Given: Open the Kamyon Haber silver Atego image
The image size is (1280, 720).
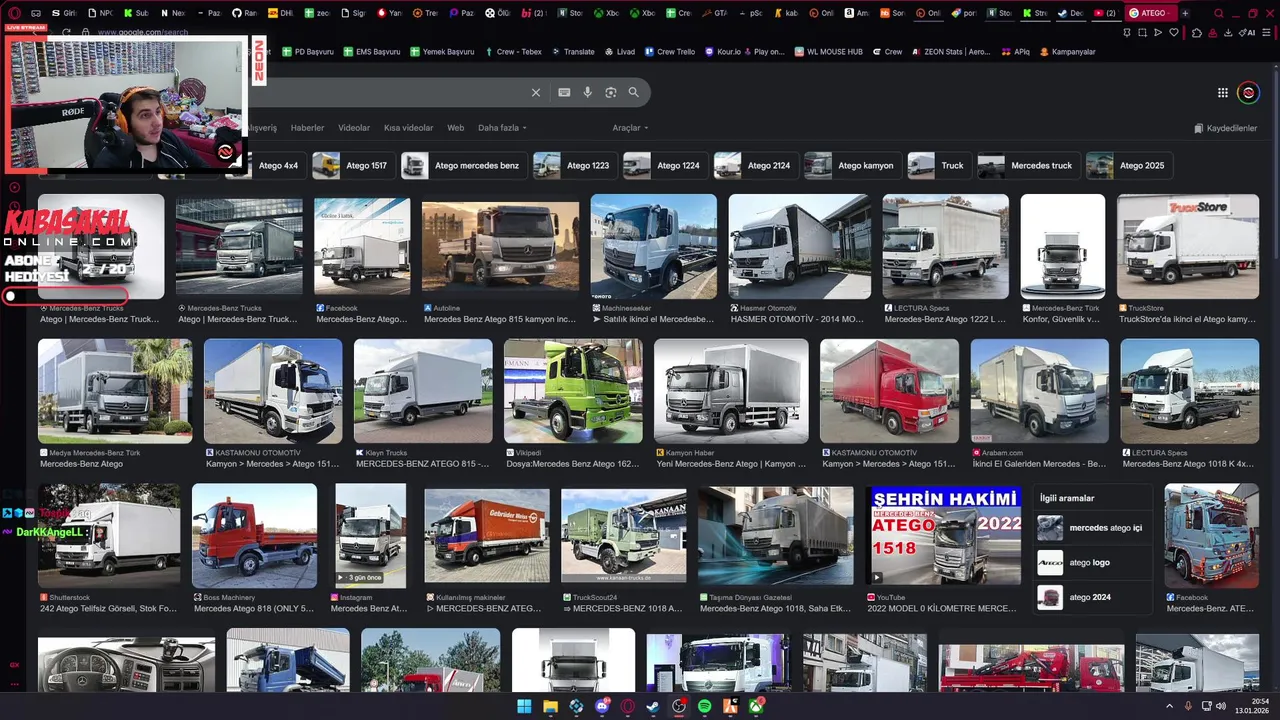Looking at the screenshot, I should (731, 391).
